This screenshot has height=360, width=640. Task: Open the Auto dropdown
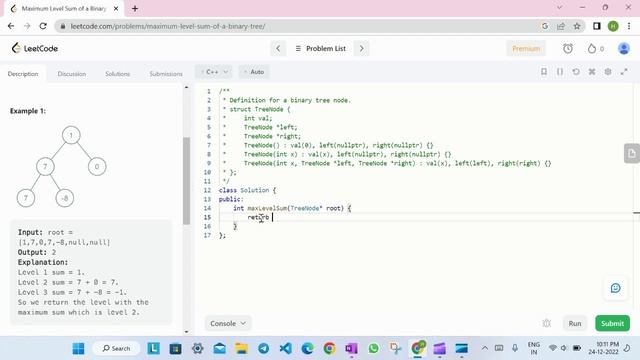click(x=254, y=72)
